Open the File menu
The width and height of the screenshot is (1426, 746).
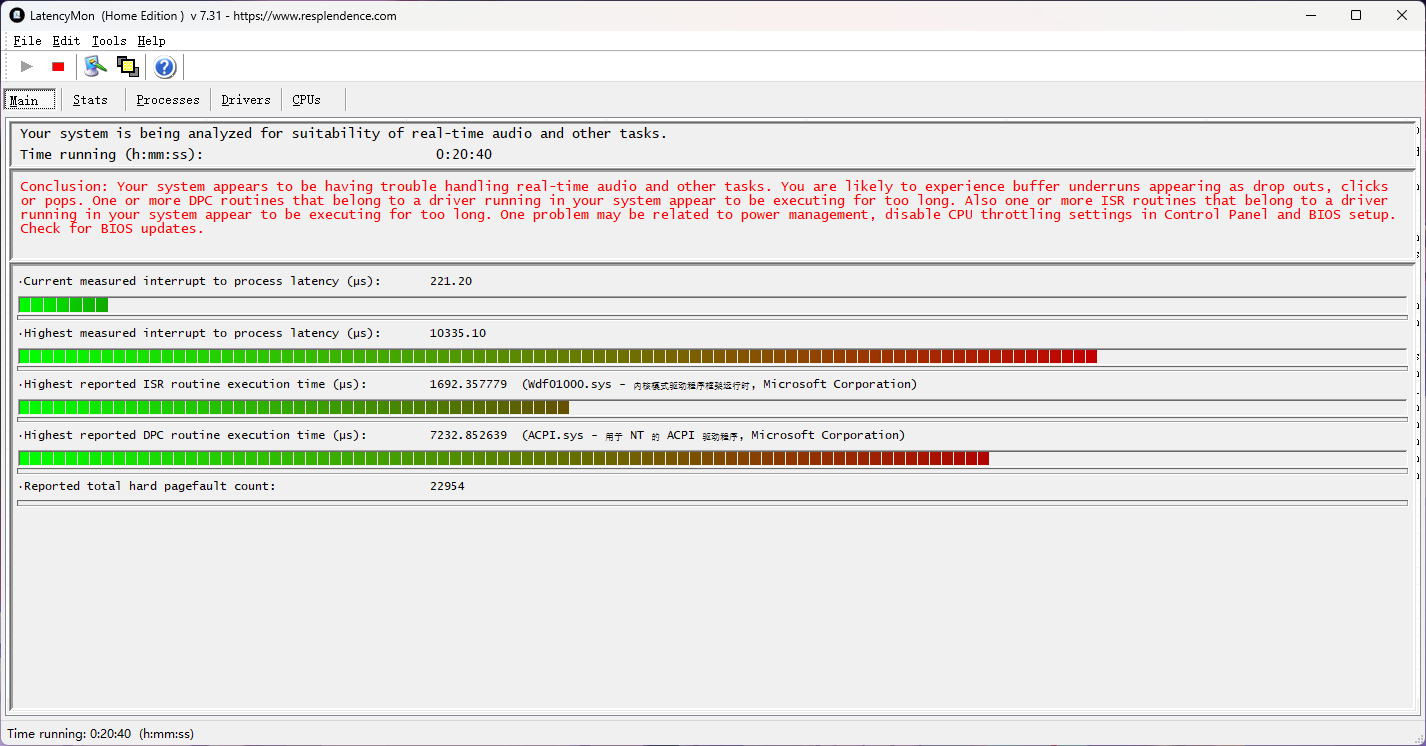[x=27, y=41]
